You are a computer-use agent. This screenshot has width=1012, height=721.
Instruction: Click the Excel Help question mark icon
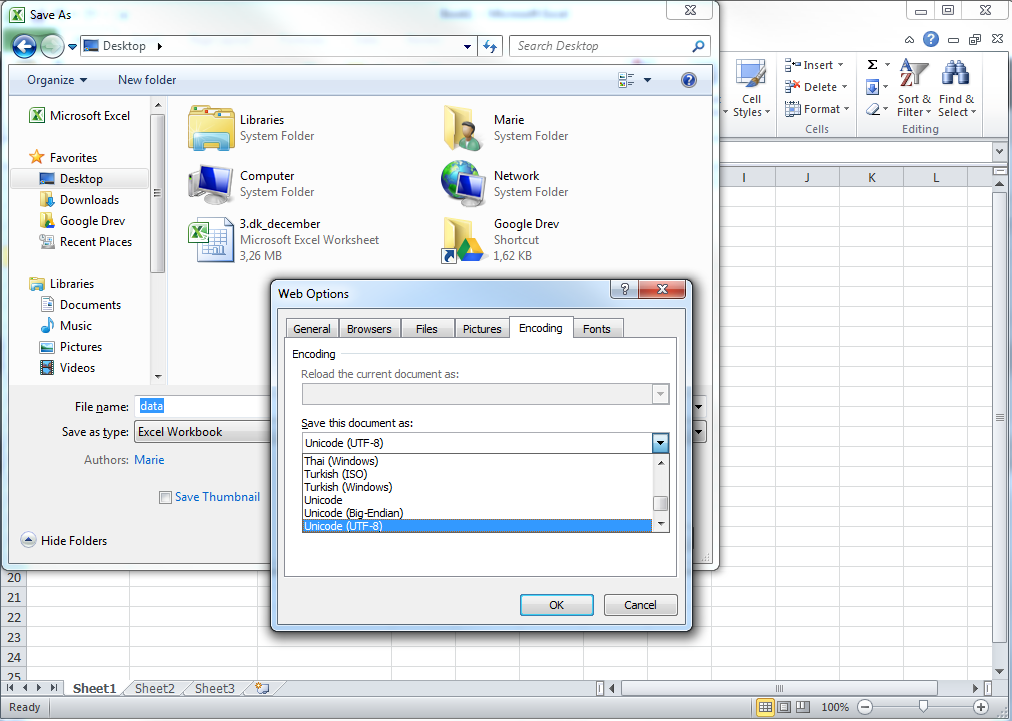coord(931,39)
